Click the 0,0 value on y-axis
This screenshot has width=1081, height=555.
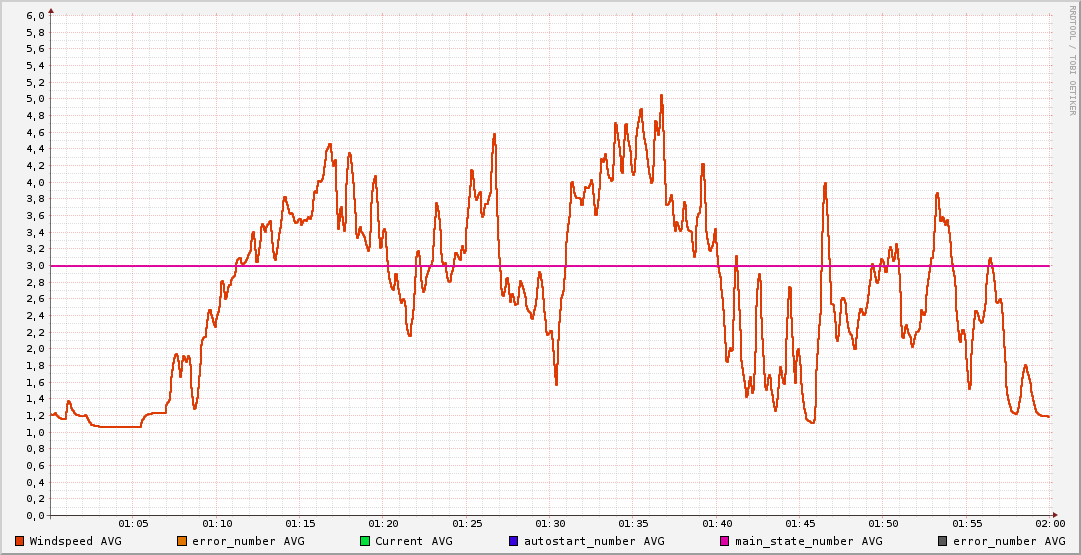pyautogui.click(x=34, y=515)
